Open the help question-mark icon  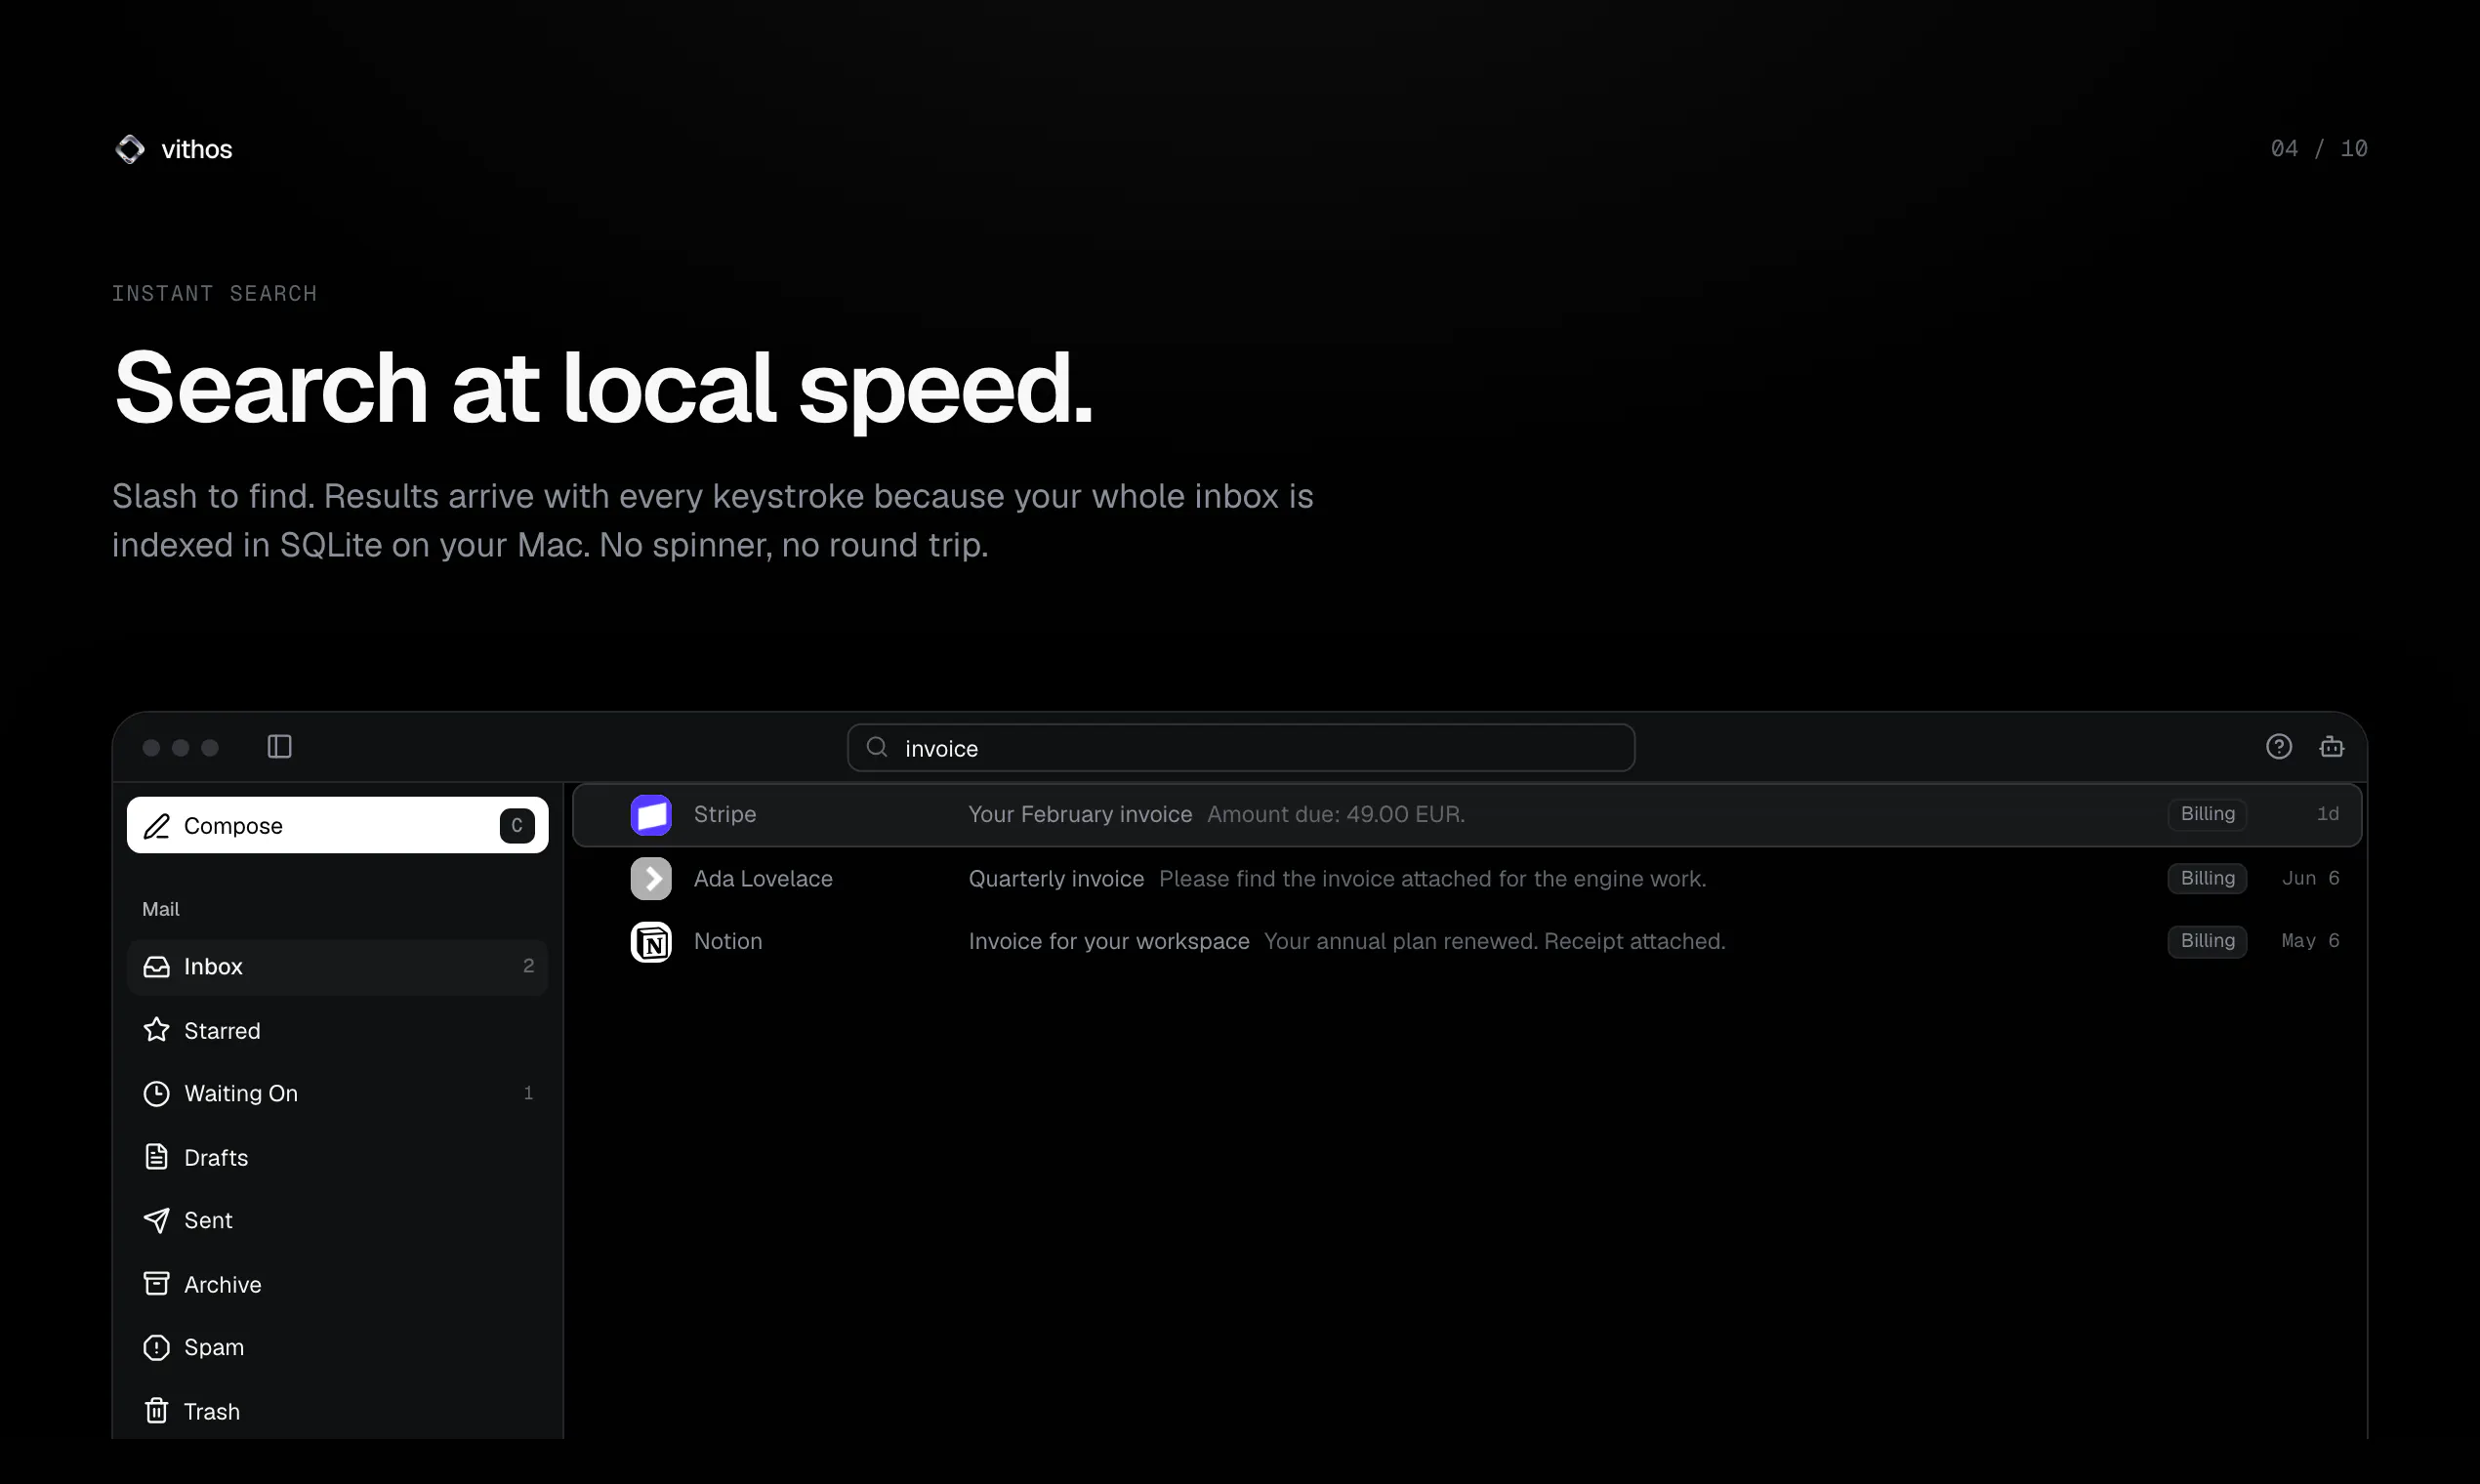pyautogui.click(x=2279, y=747)
